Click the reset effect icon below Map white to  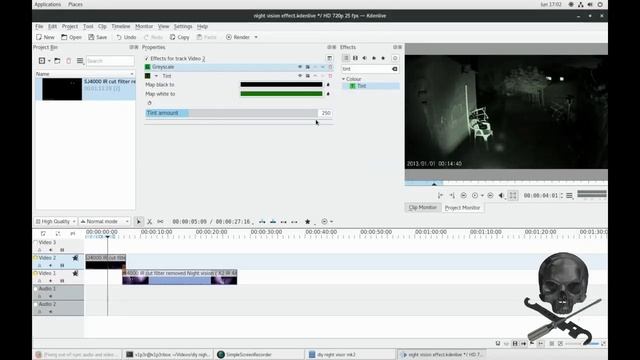pyautogui.click(x=149, y=103)
